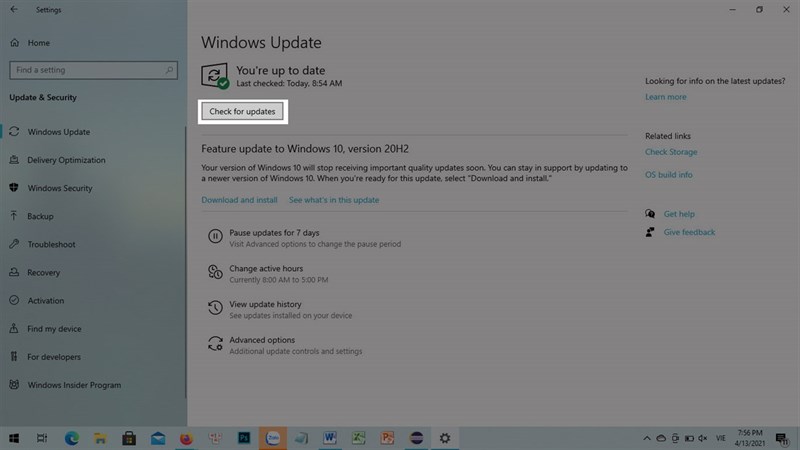This screenshot has height=450, width=800.
Task: Open OS build info link
Action: (668, 174)
